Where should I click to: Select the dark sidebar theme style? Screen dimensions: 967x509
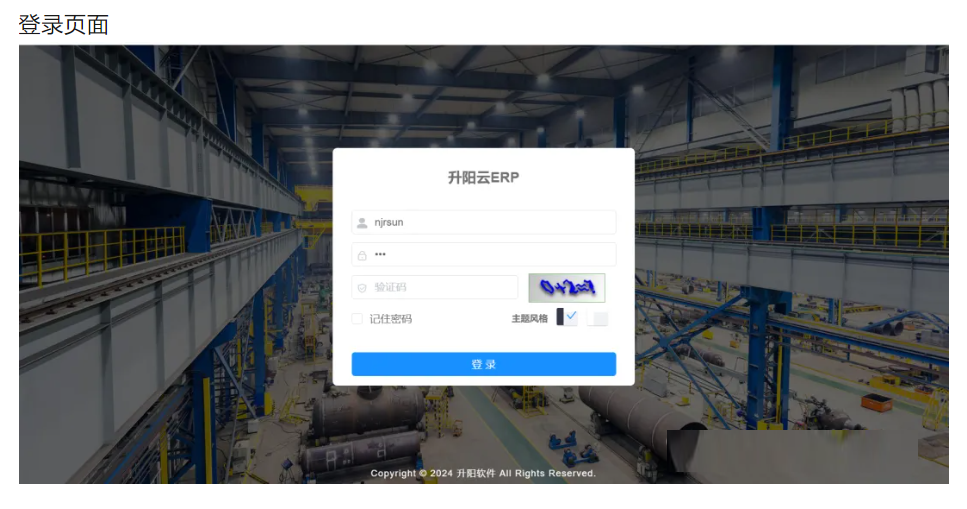567,317
